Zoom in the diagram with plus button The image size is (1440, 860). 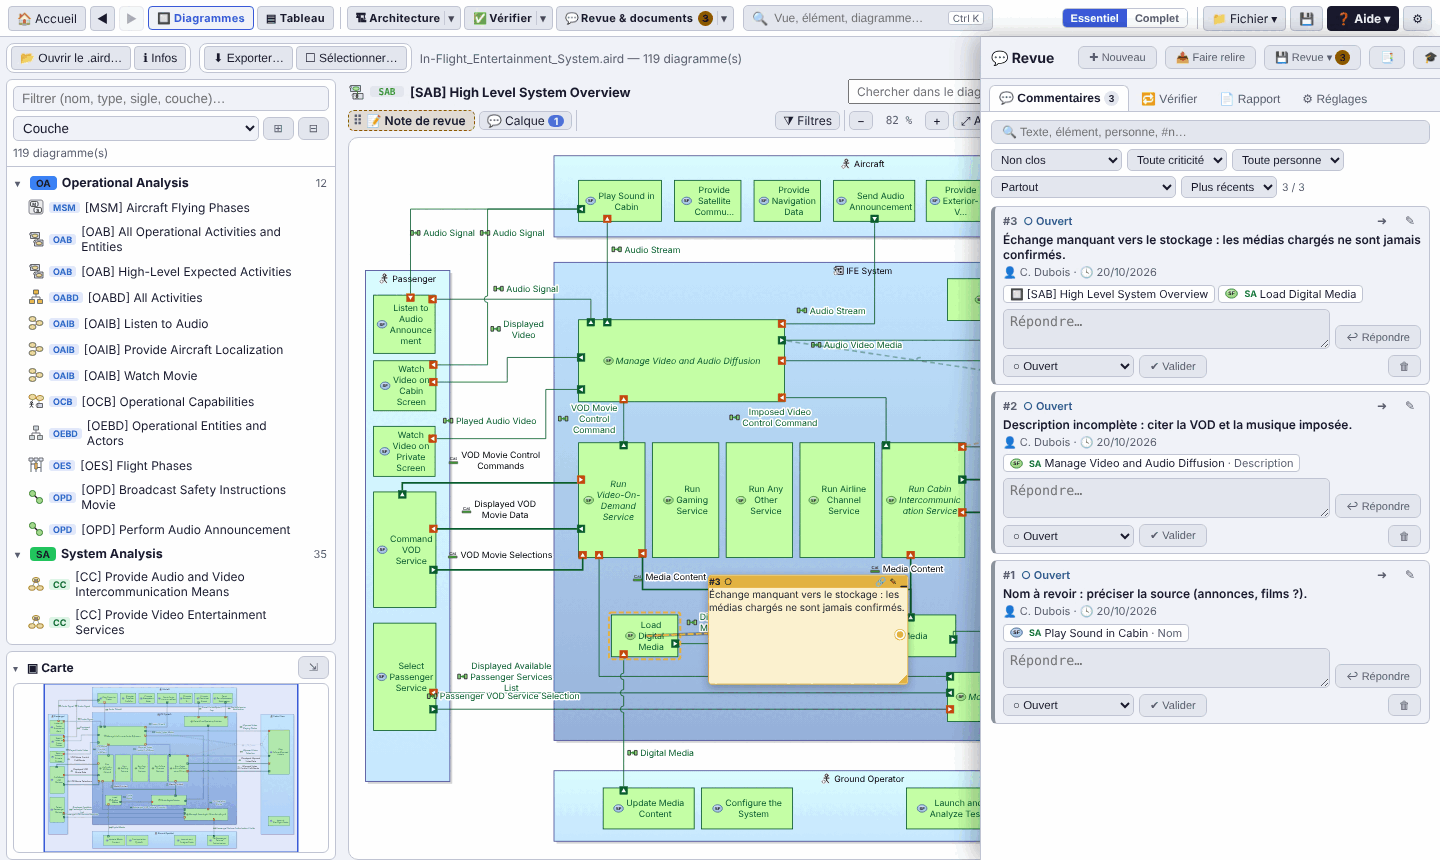tap(936, 121)
